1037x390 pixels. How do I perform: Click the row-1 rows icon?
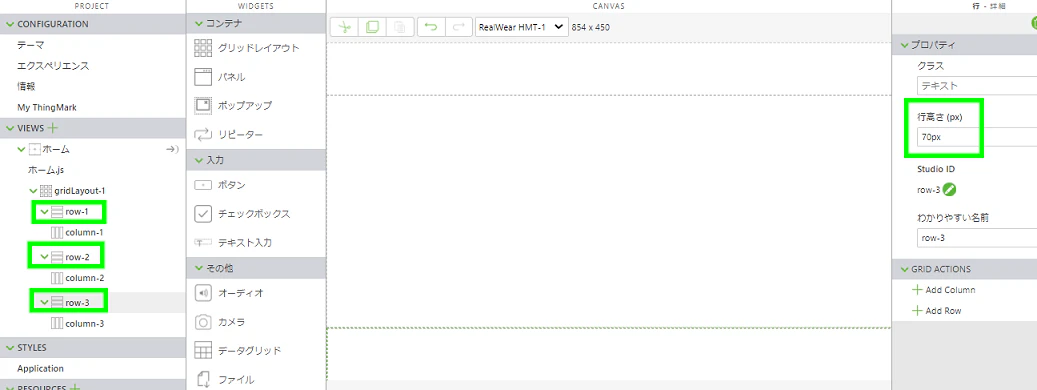coord(57,212)
